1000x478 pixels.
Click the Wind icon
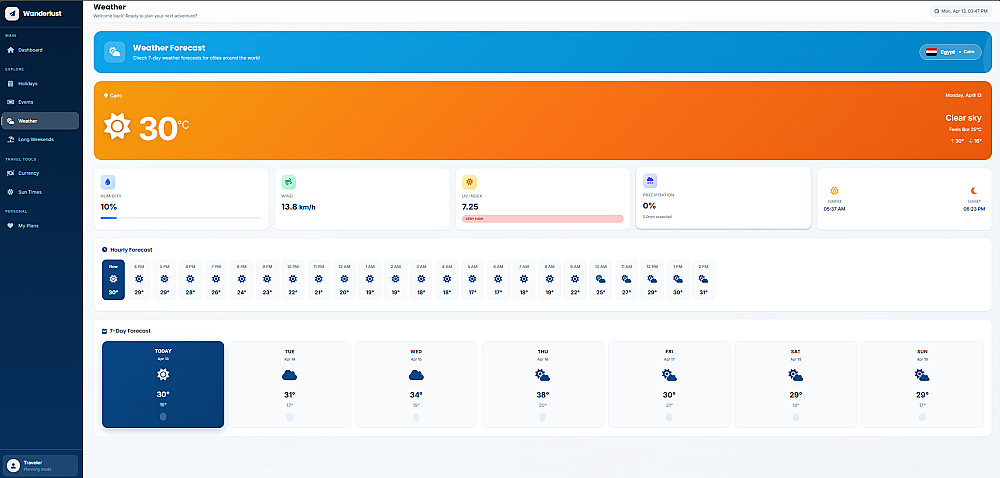pos(288,182)
